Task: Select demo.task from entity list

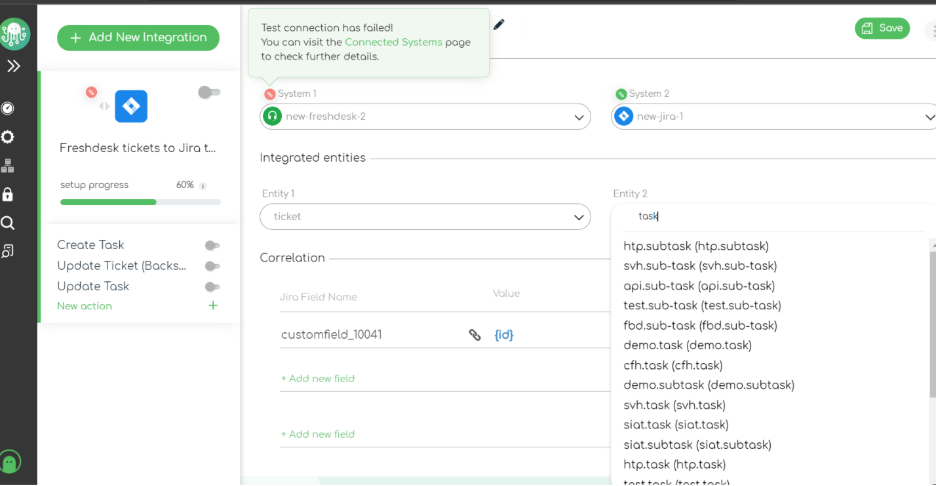Action: coord(688,345)
